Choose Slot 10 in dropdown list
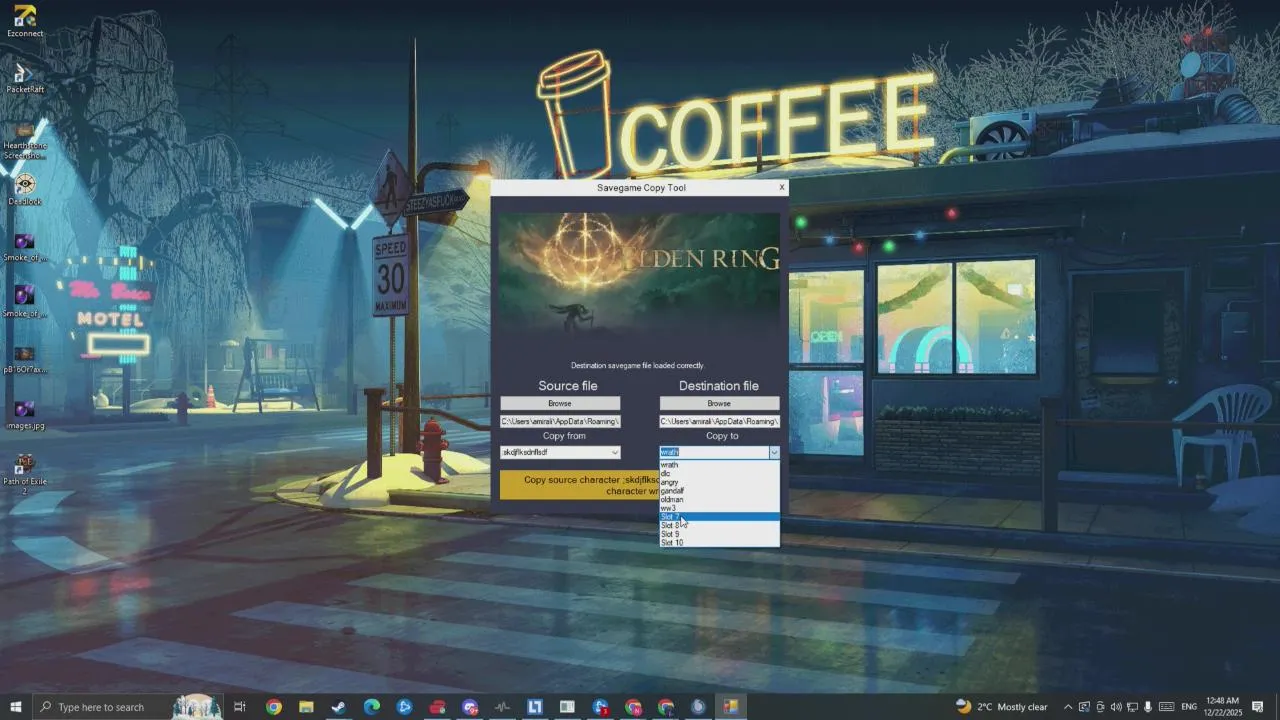 (719, 542)
